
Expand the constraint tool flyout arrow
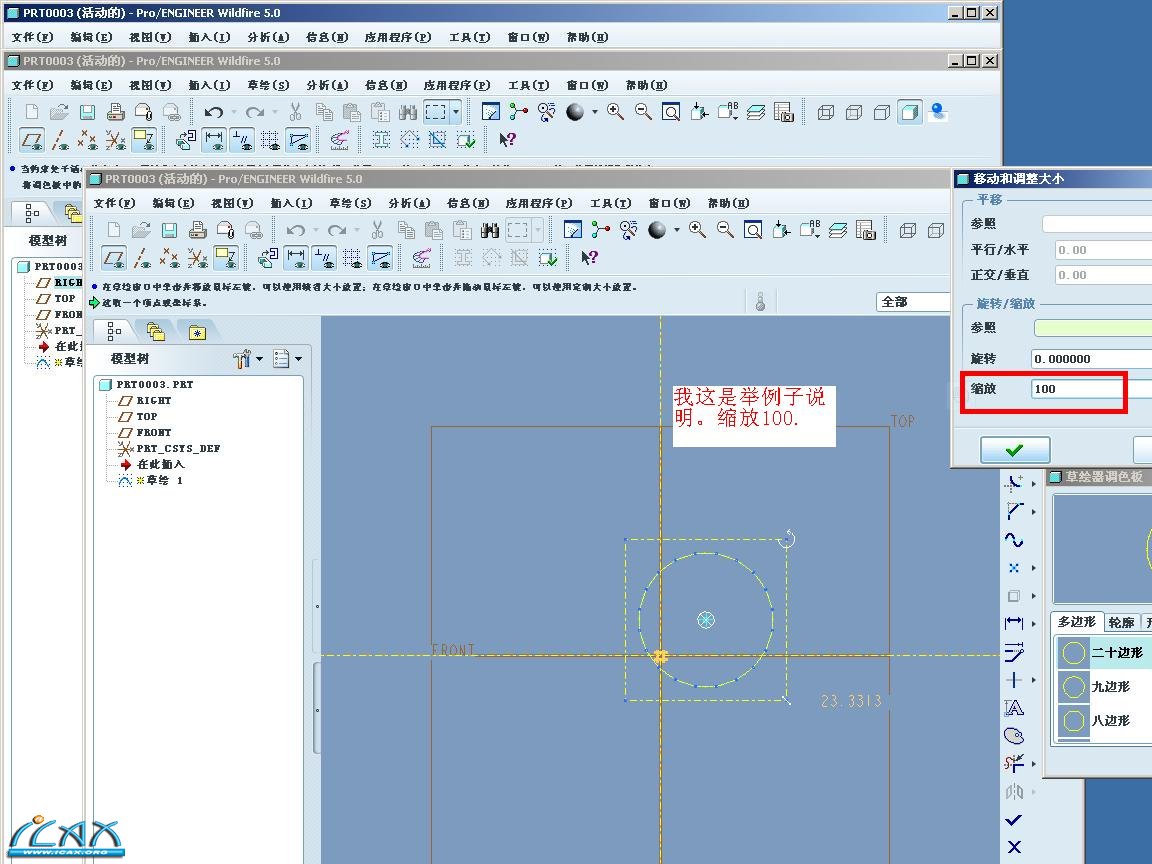click(1034, 680)
